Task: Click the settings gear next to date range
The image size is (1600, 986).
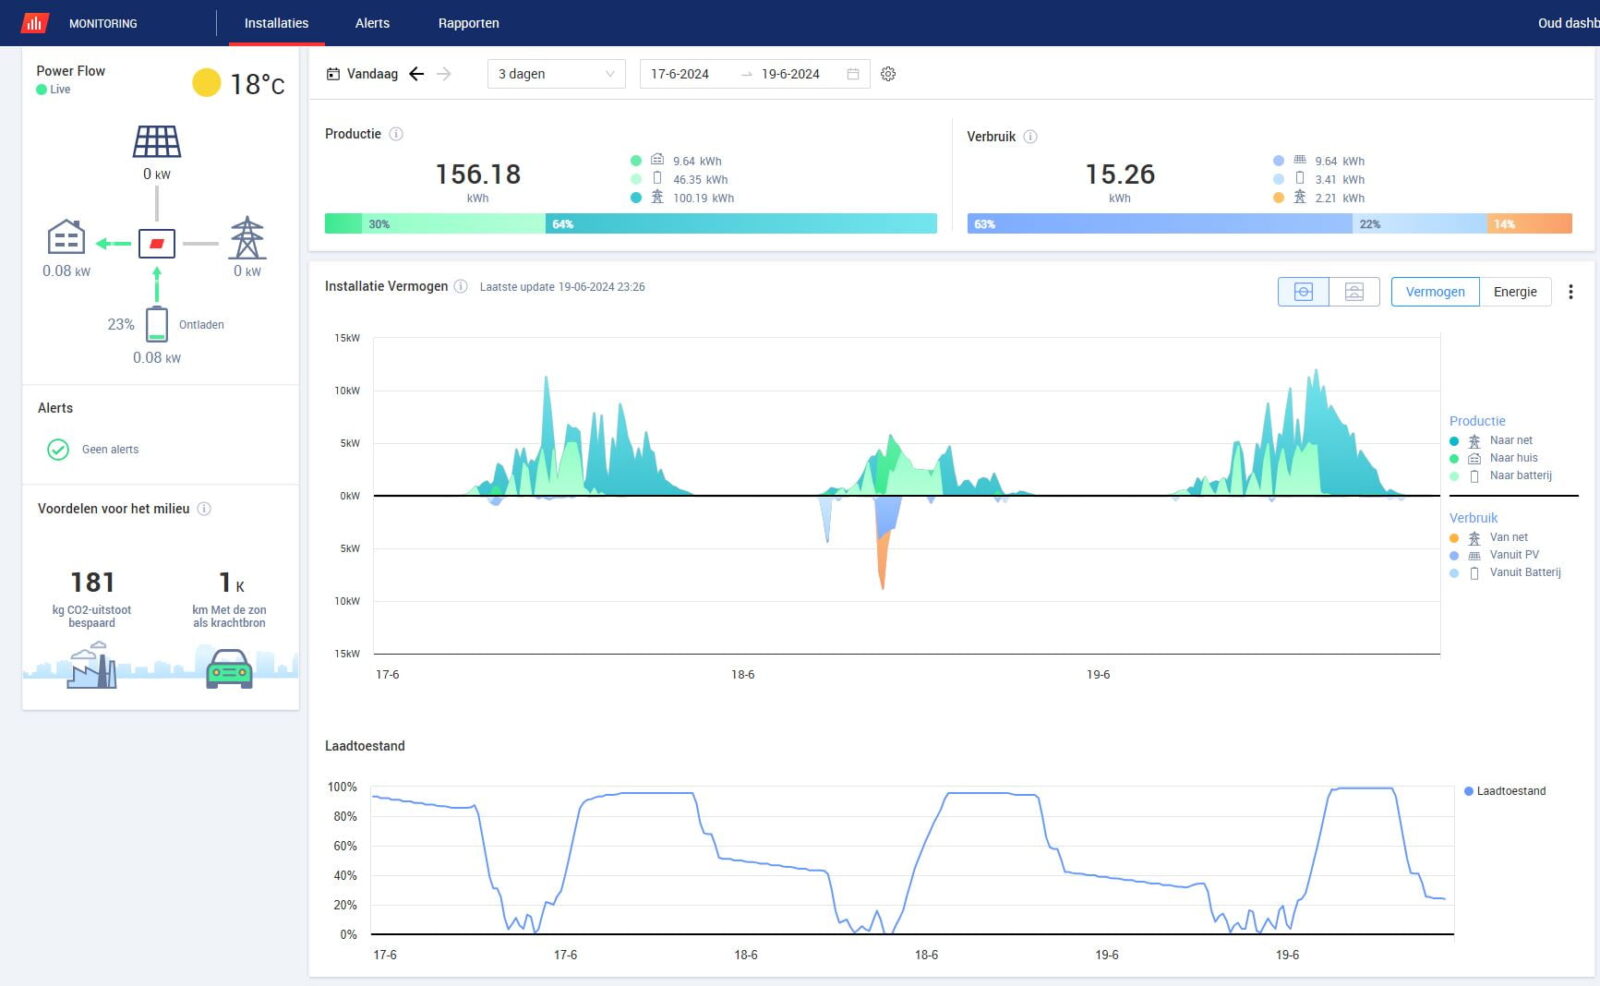Action: (888, 74)
